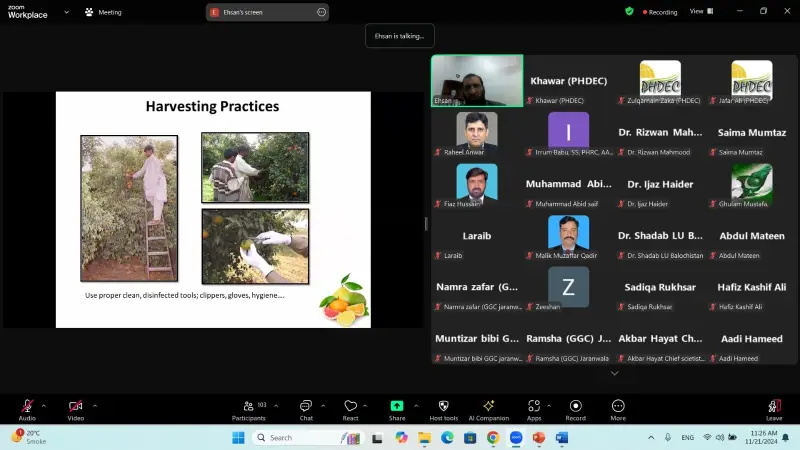
Task: Open the Participants panel
Action: tap(248, 407)
